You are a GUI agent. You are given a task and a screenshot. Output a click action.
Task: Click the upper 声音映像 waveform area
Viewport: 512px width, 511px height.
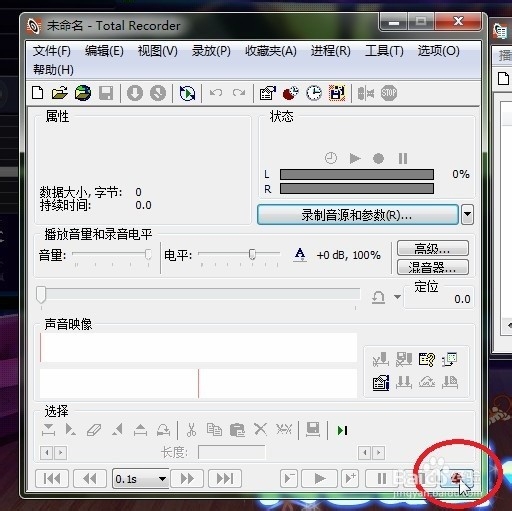[x=198, y=347]
